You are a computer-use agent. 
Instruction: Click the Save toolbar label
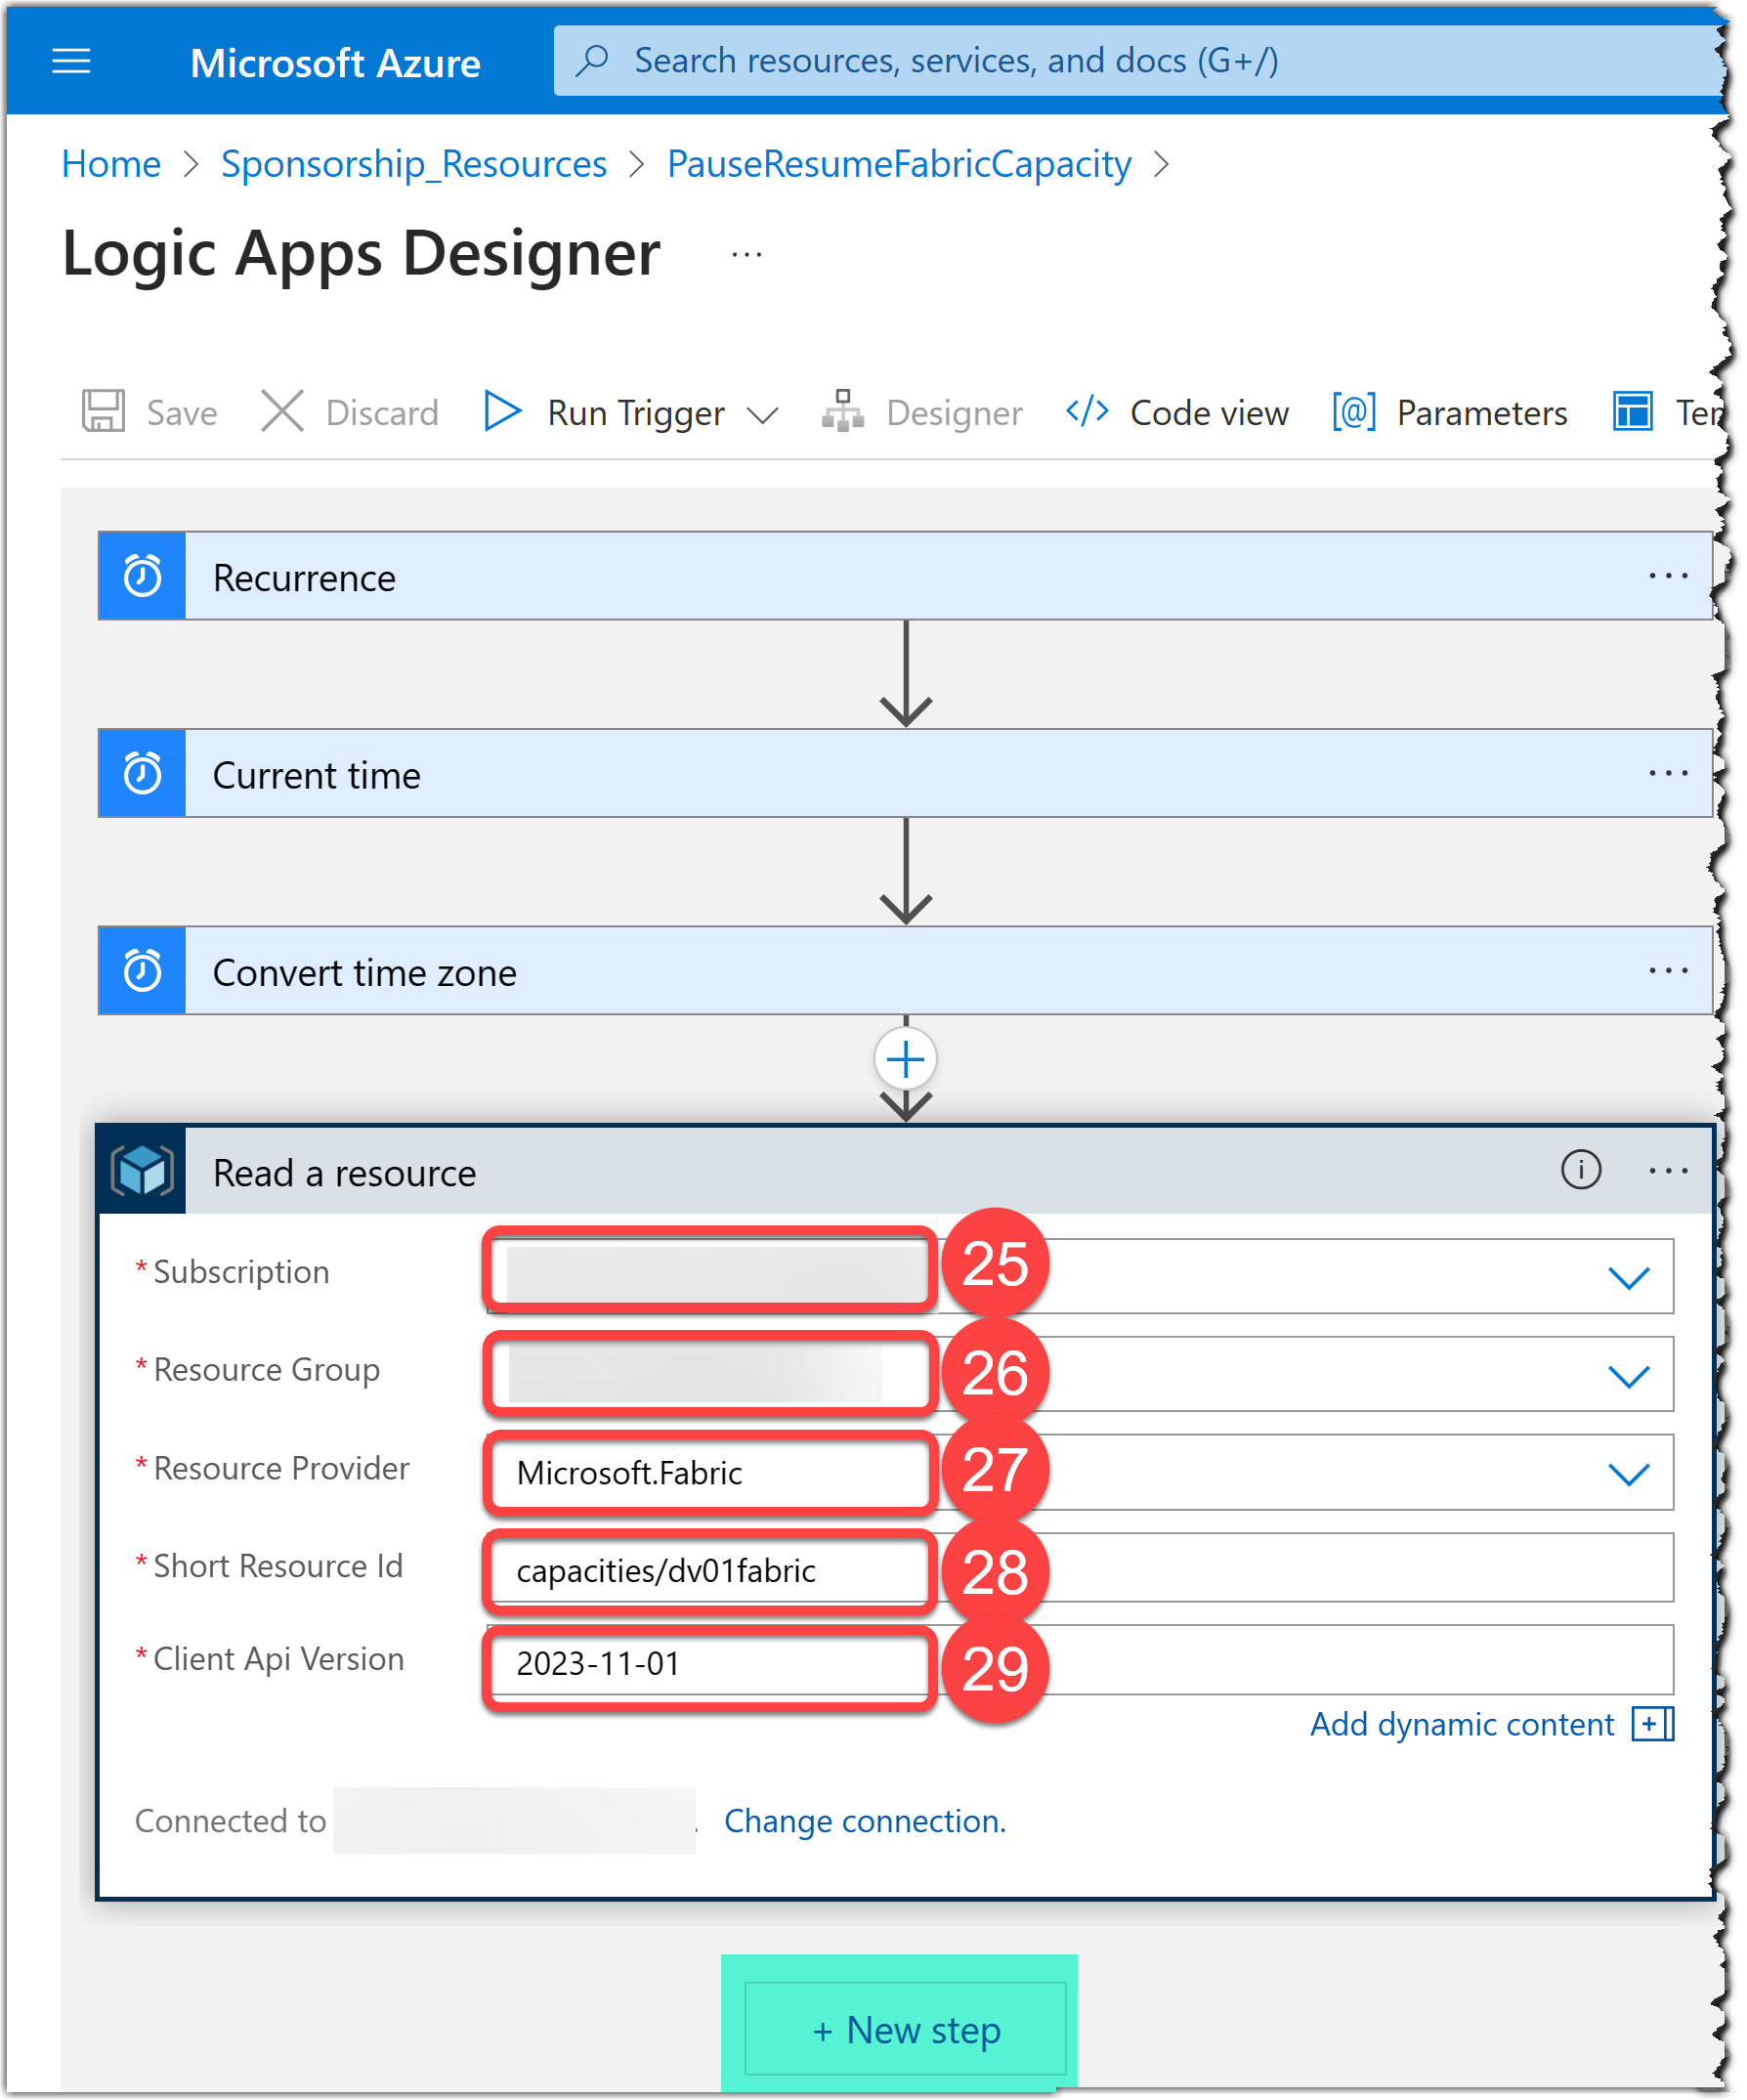[x=182, y=413]
